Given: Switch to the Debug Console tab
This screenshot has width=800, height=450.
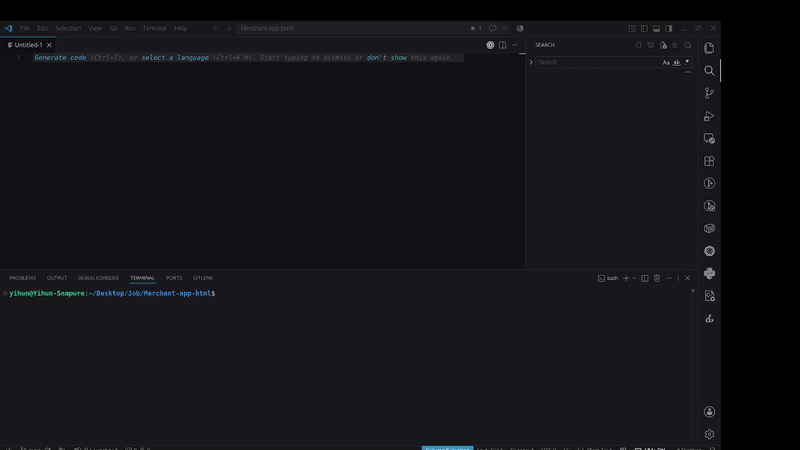Looking at the screenshot, I should 98,278.
